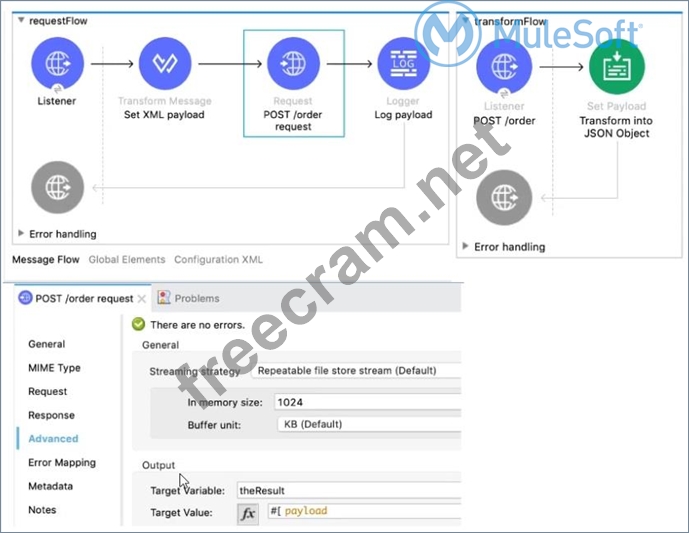This screenshot has height=533, width=689.
Task: Switch to the Global Elements tab
Action: click(127, 260)
